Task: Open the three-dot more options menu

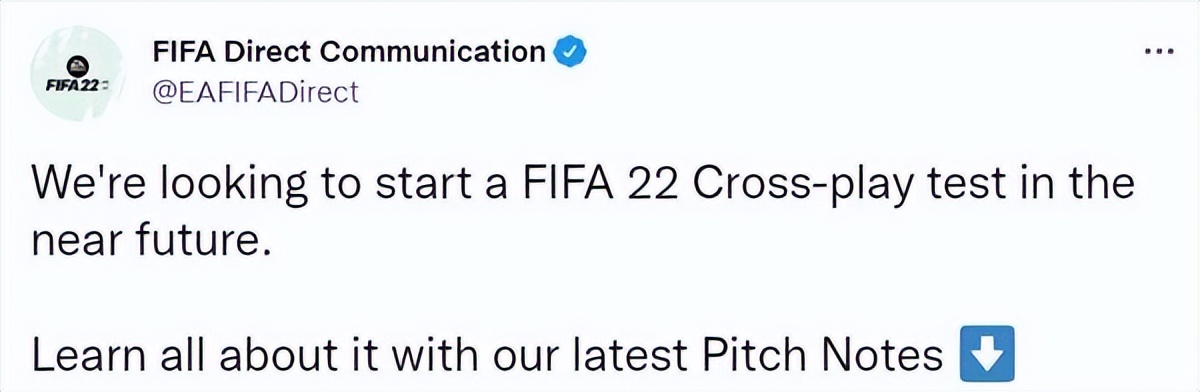Action: coord(1160,52)
